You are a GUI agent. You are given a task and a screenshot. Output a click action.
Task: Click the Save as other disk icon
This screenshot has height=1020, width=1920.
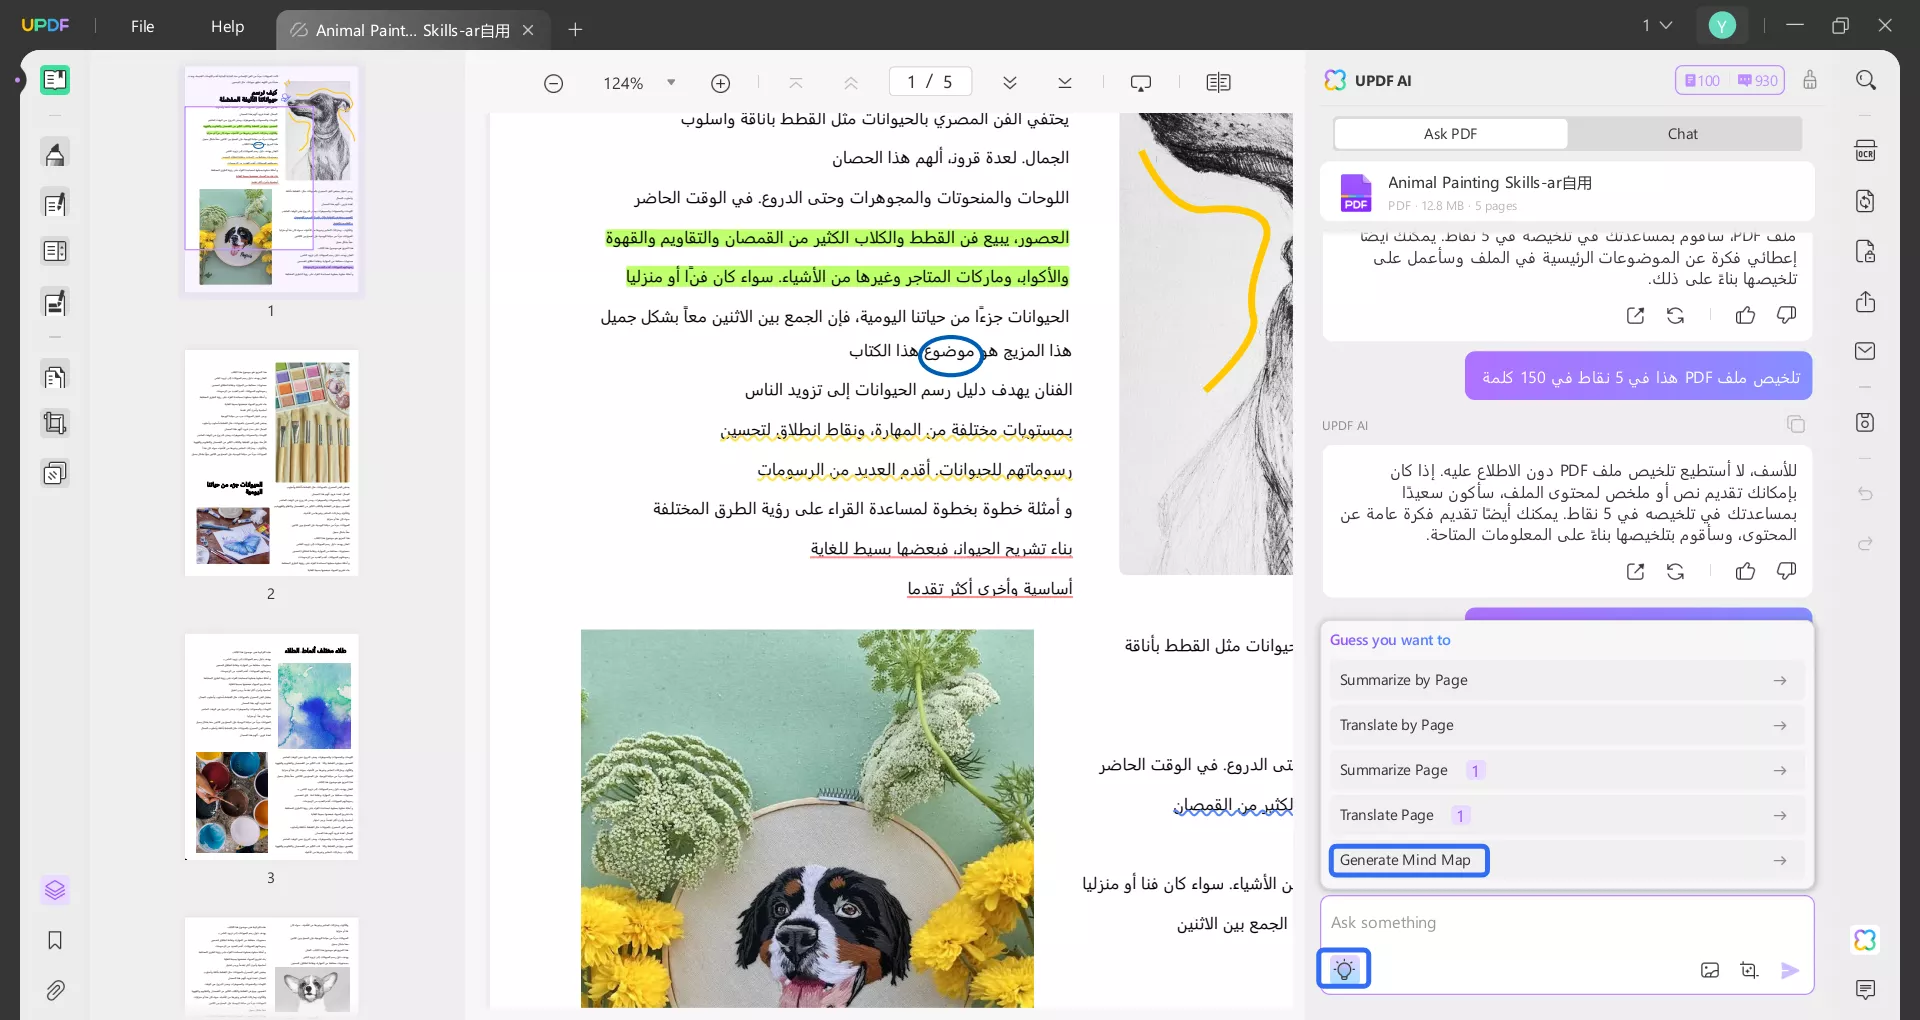click(1865, 422)
